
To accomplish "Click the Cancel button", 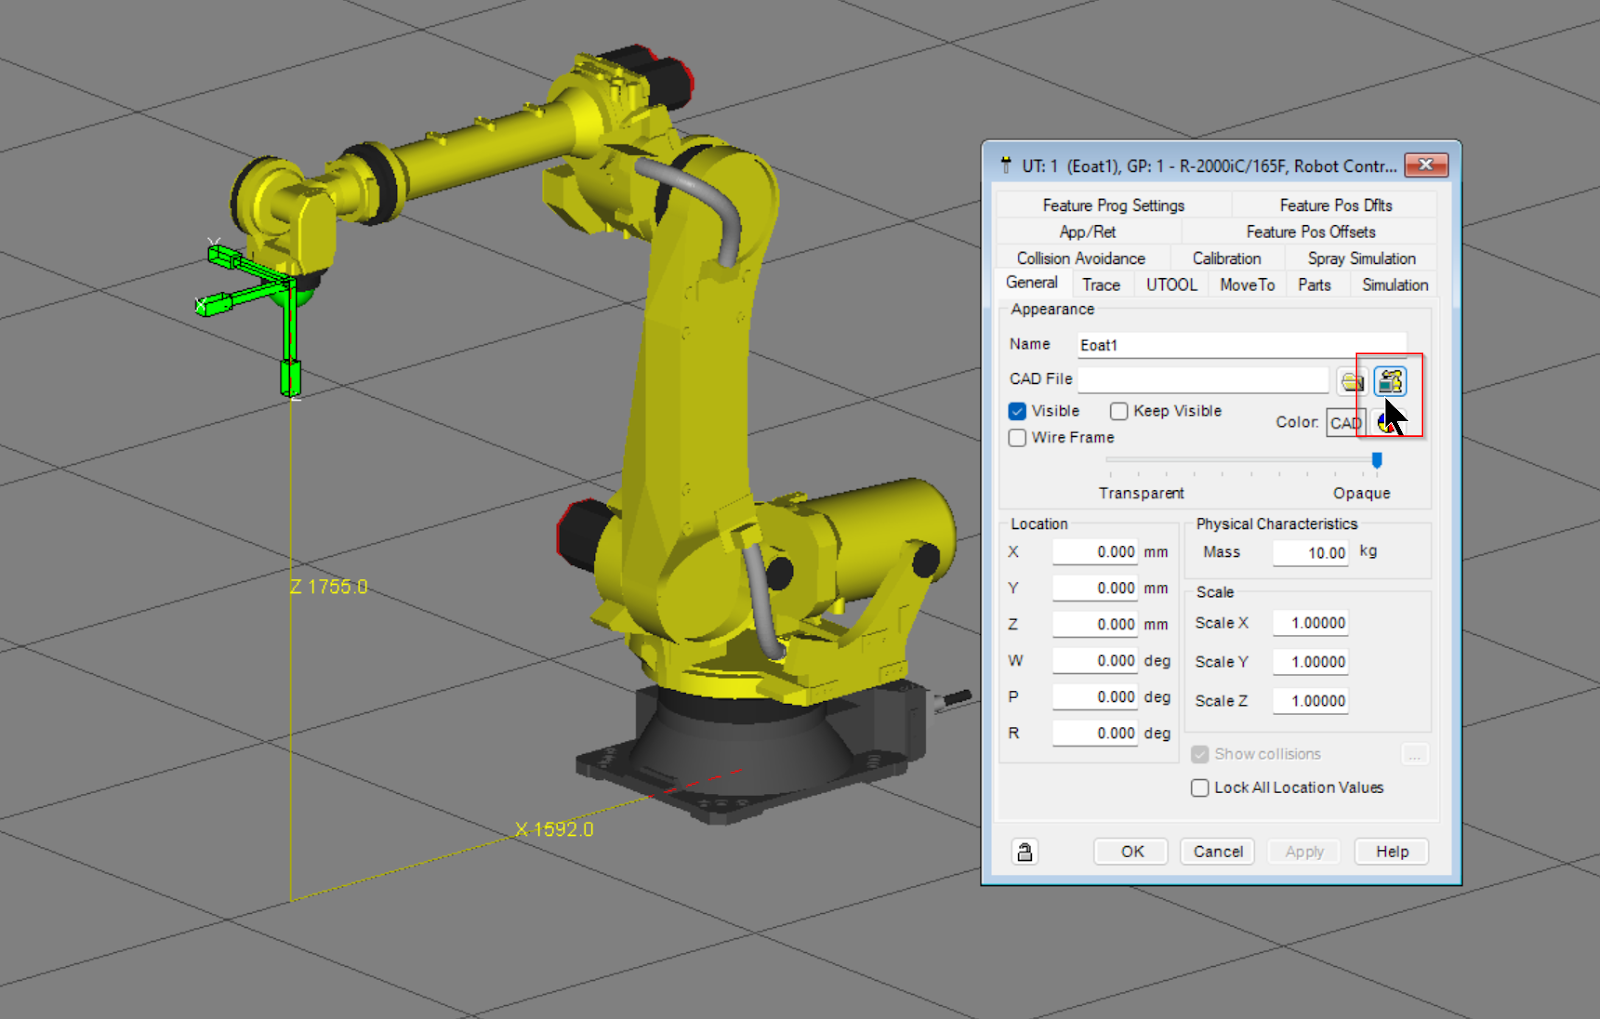I will (1218, 852).
